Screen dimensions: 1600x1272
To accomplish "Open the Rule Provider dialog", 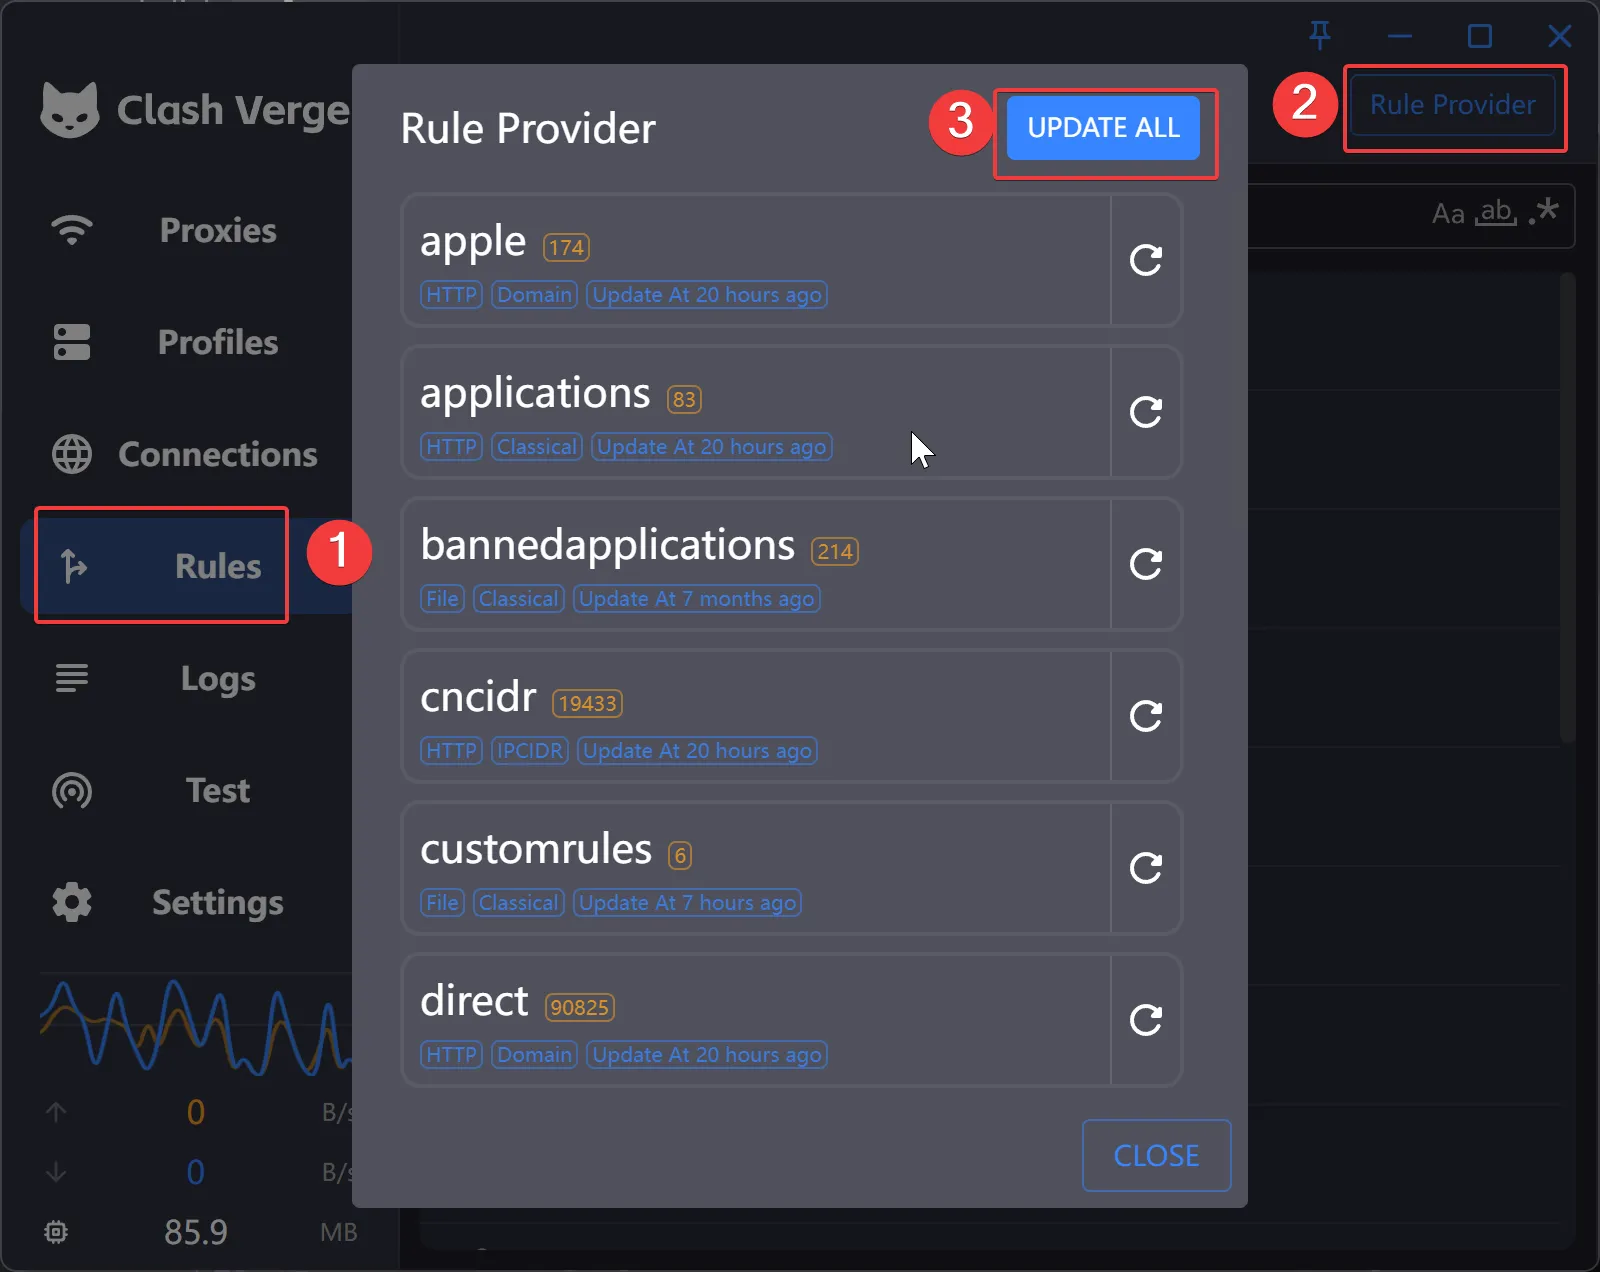I will pos(1454,104).
